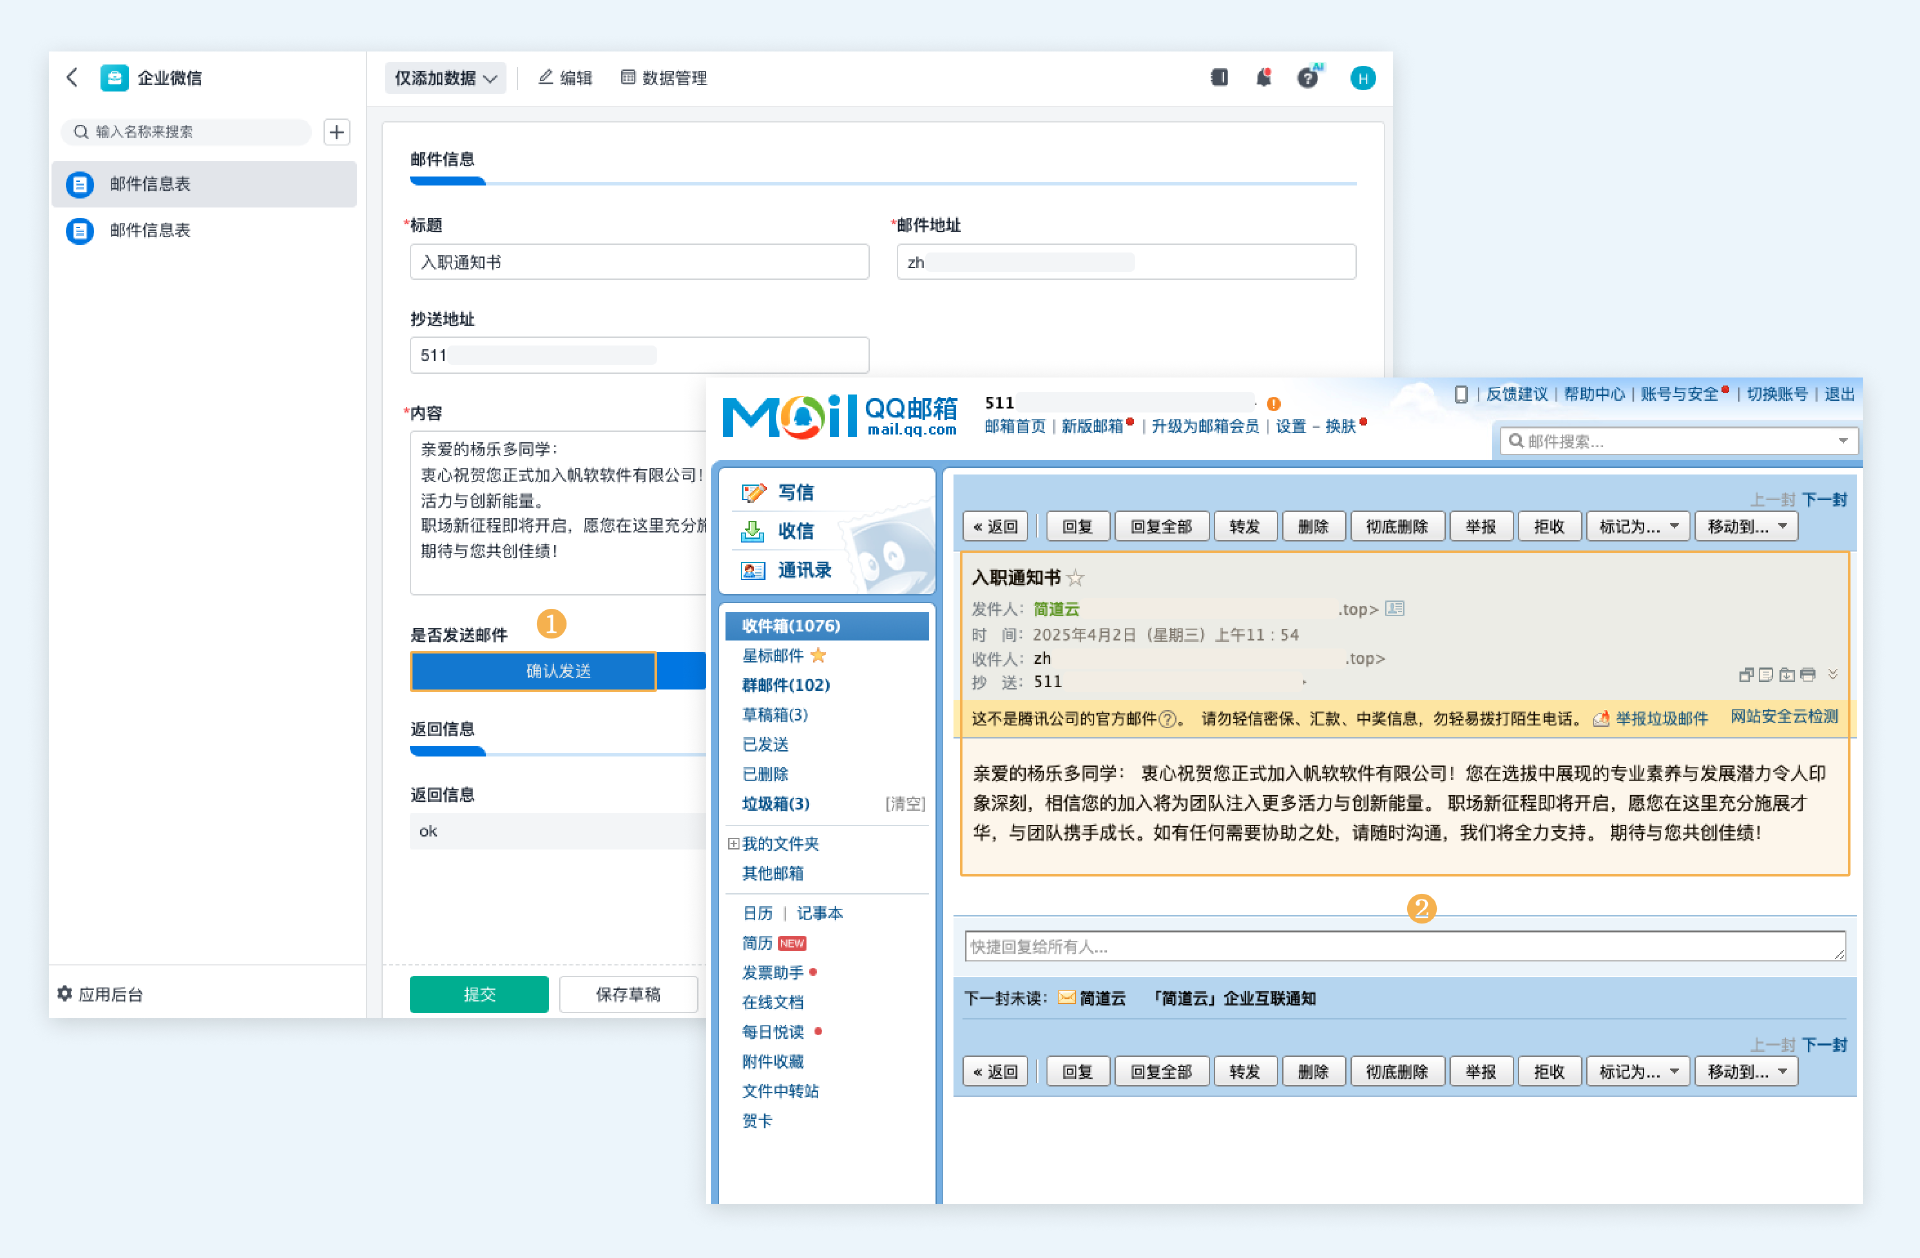The image size is (1920, 1258).
Task: Open the first 标记为 dropdown
Action: [x=1638, y=526]
